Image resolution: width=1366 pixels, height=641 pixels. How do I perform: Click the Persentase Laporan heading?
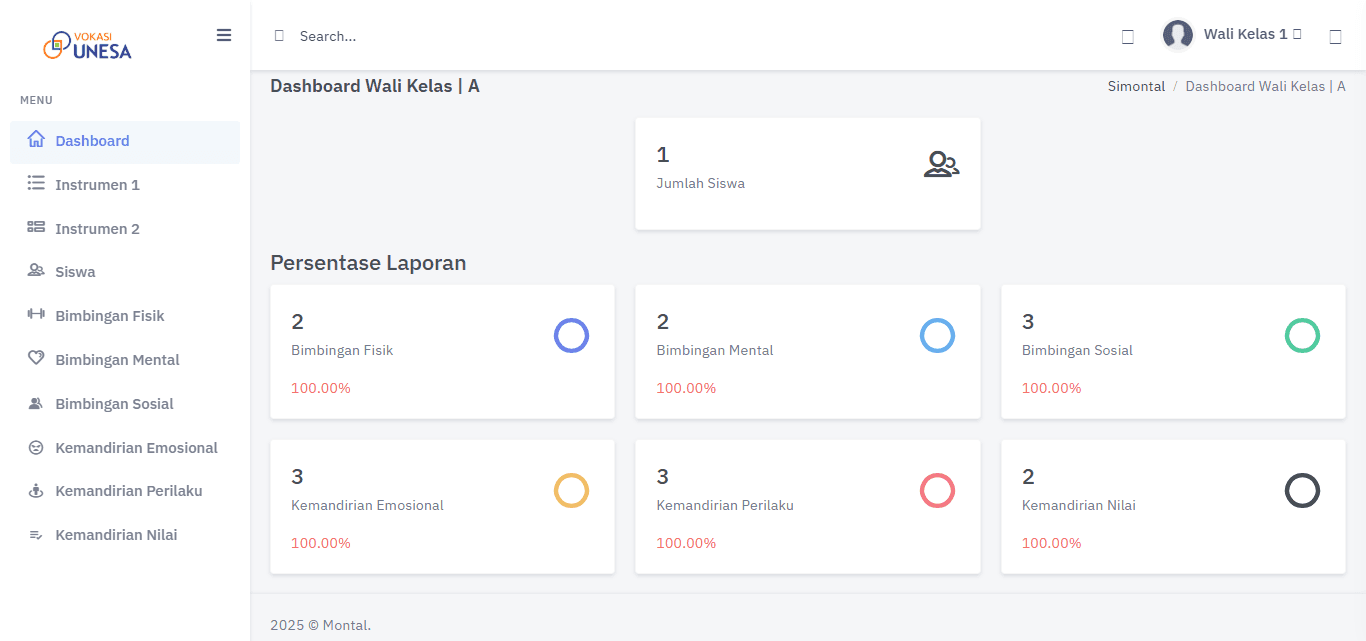pyautogui.click(x=368, y=263)
